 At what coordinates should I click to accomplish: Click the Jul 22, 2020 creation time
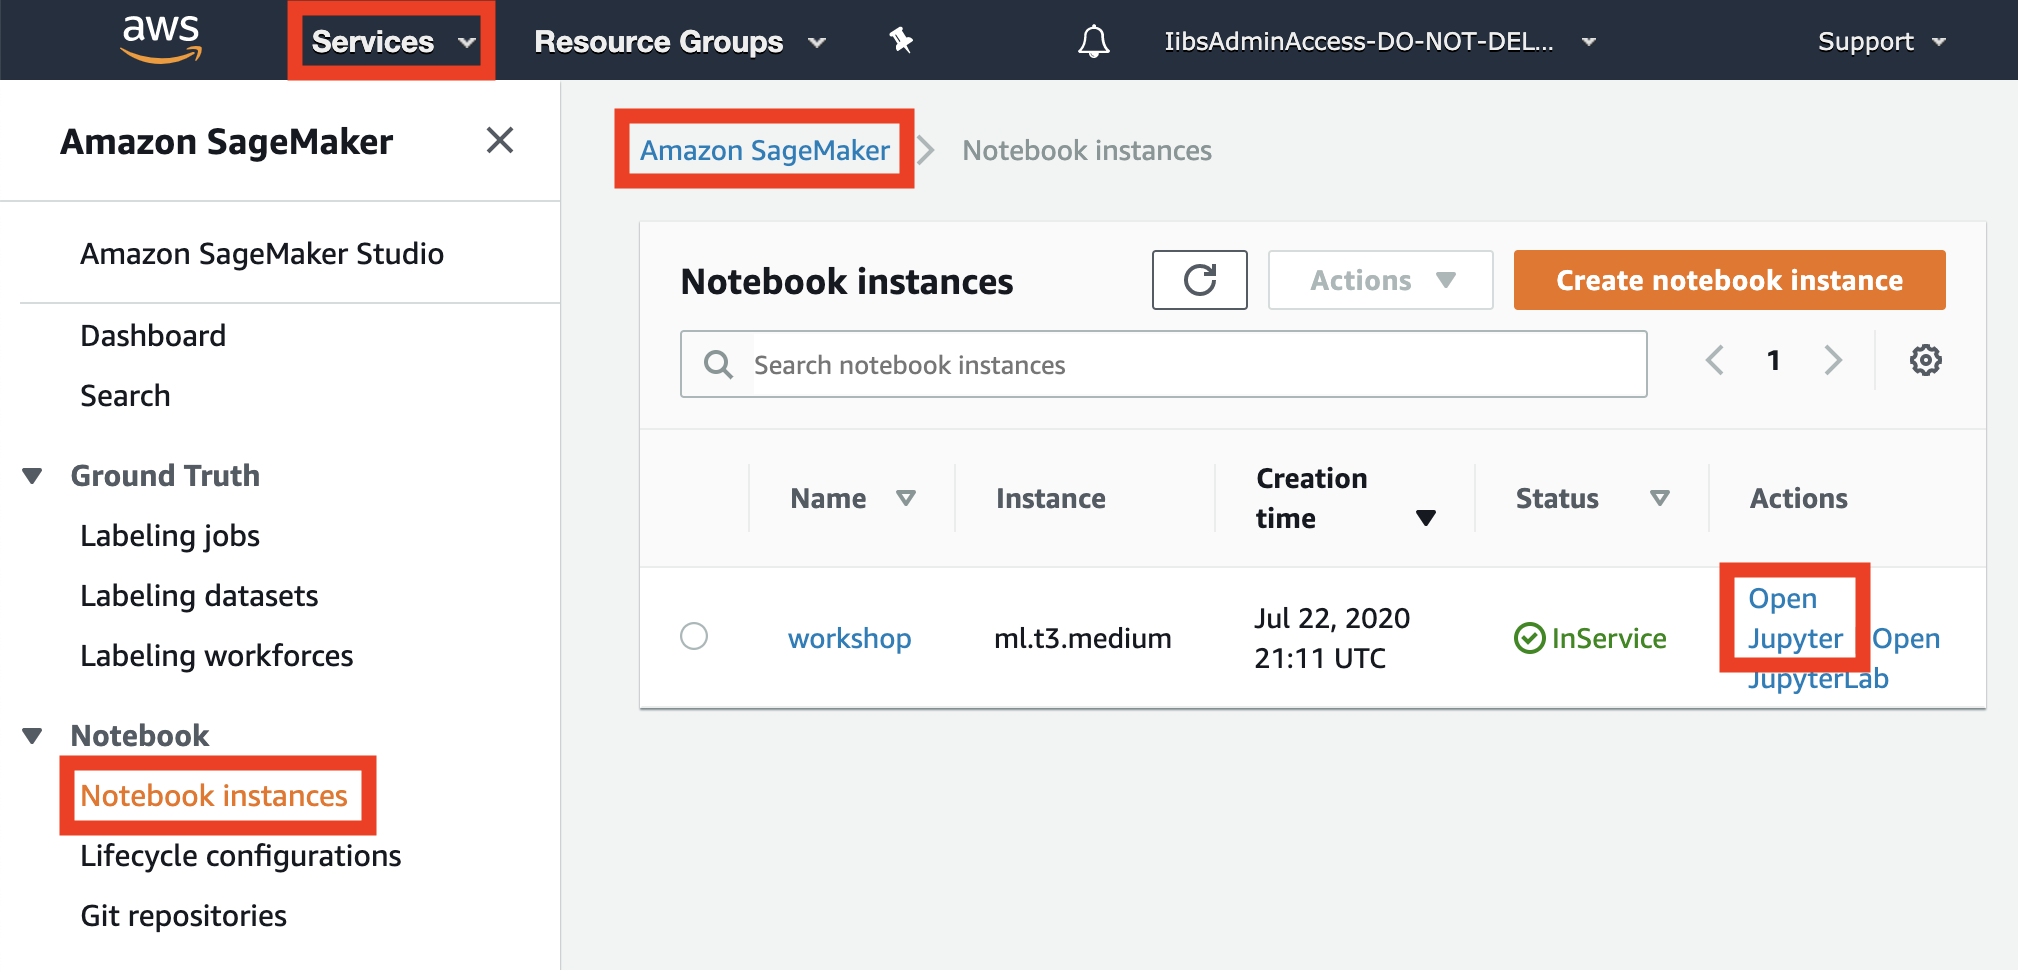pos(1332,638)
